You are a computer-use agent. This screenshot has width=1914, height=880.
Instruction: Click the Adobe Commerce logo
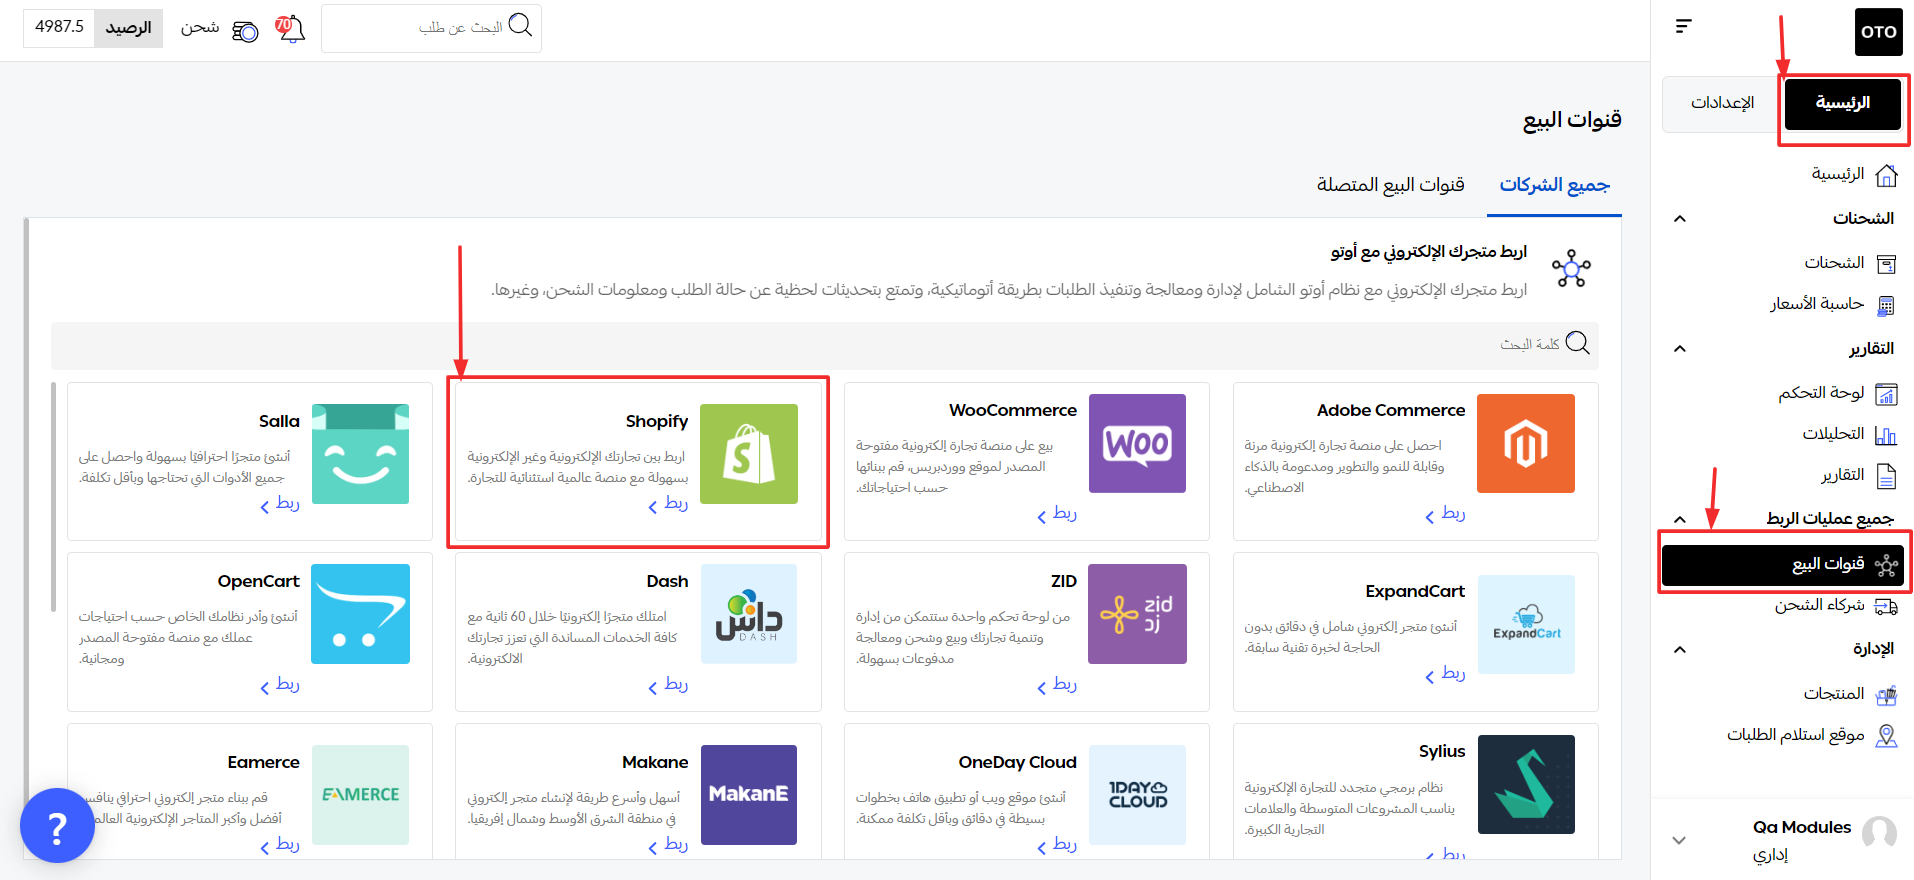point(1526,443)
